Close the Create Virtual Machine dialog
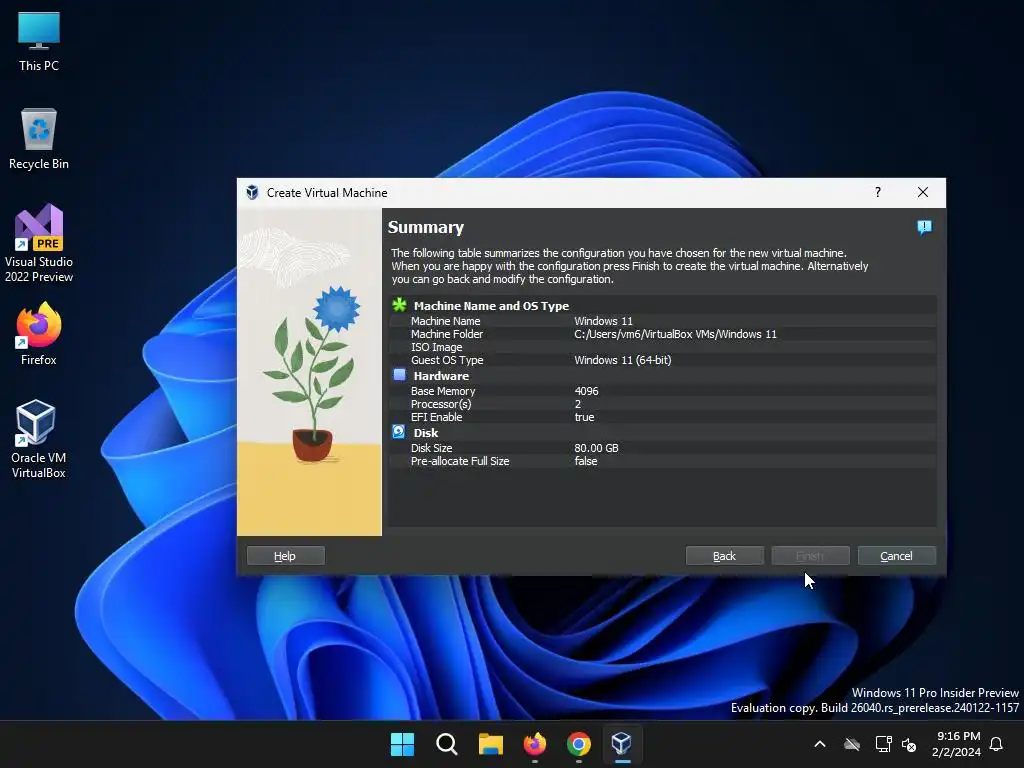This screenshot has height=768, width=1024. coord(923,192)
